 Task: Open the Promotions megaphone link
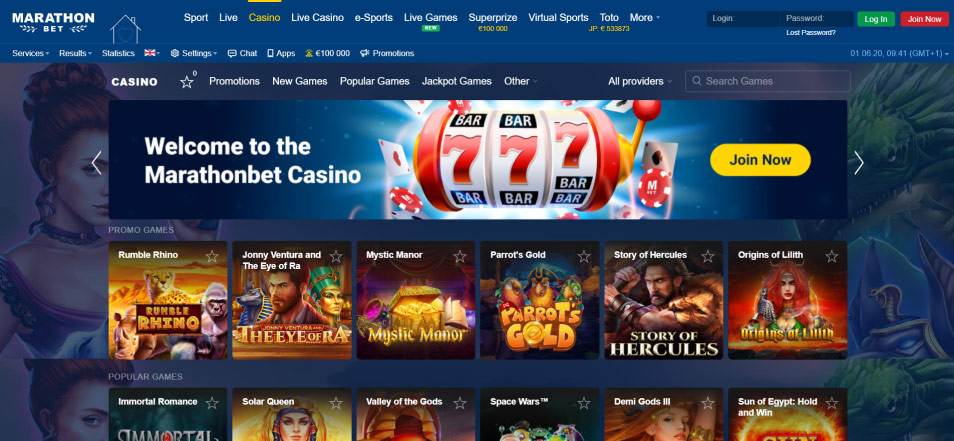click(387, 54)
